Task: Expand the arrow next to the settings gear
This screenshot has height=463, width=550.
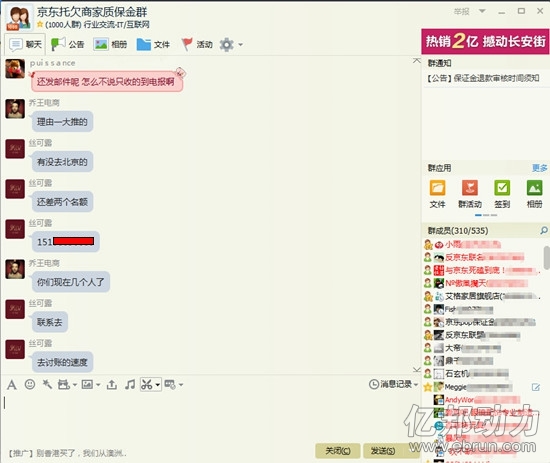Action: pyautogui.click(x=240, y=45)
